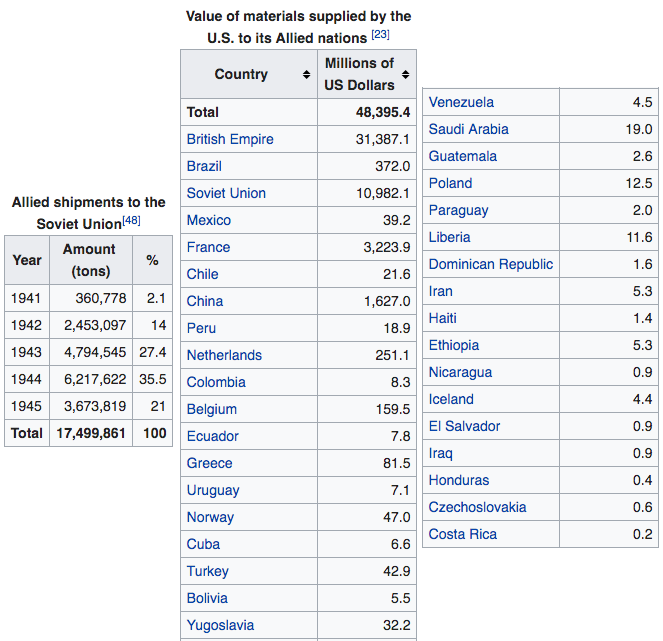Open the Iceland link
This screenshot has height=641, width=663.
click(x=451, y=400)
